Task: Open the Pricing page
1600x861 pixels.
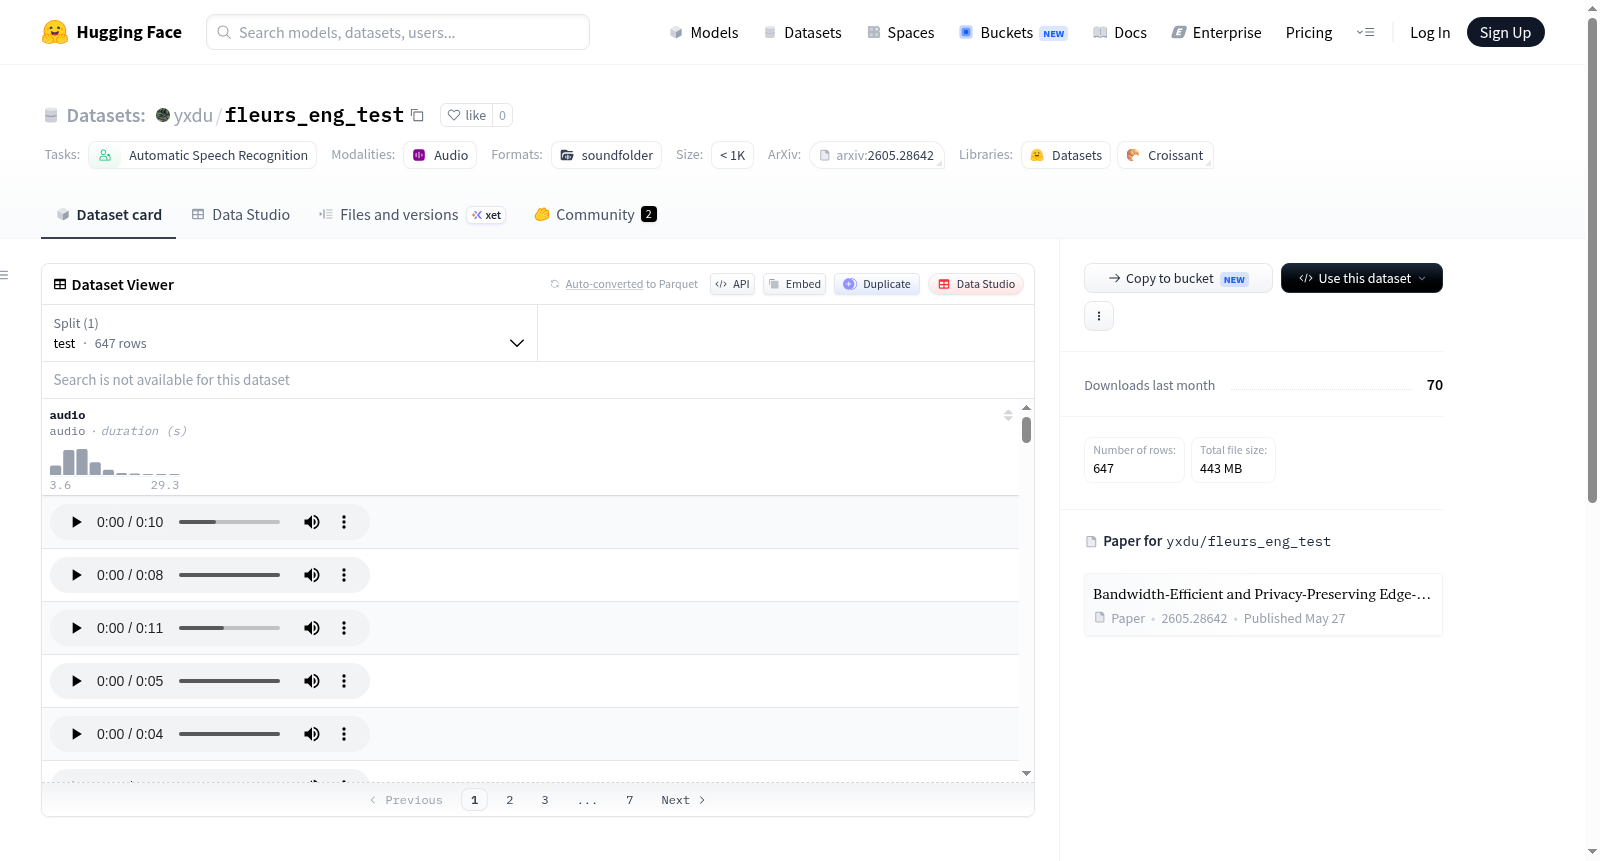Action: click(1309, 33)
